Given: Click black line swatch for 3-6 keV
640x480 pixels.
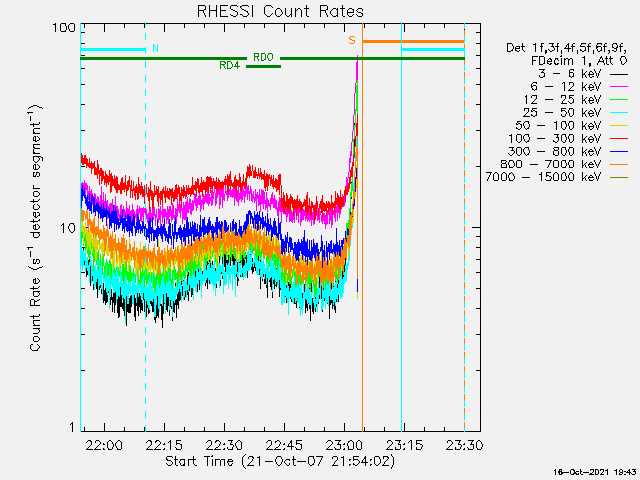Looking at the screenshot, I should [x=619, y=74].
